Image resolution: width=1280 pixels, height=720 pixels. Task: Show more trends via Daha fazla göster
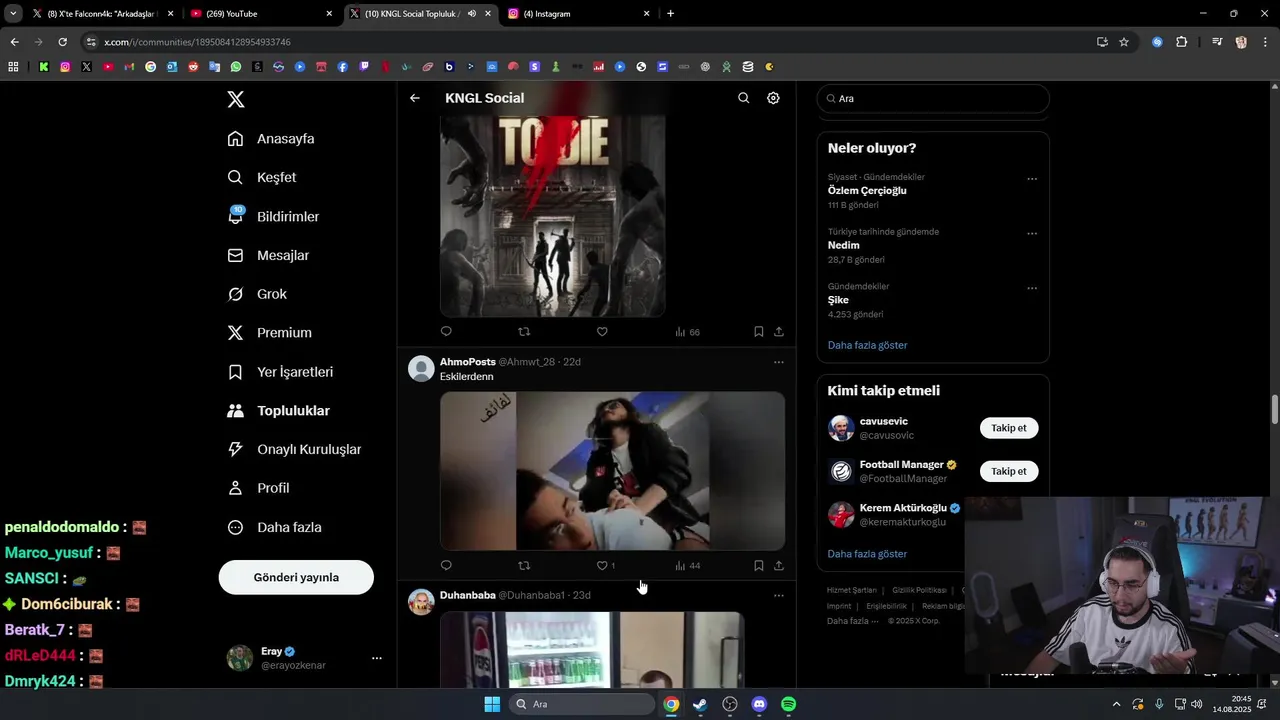(x=867, y=345)
